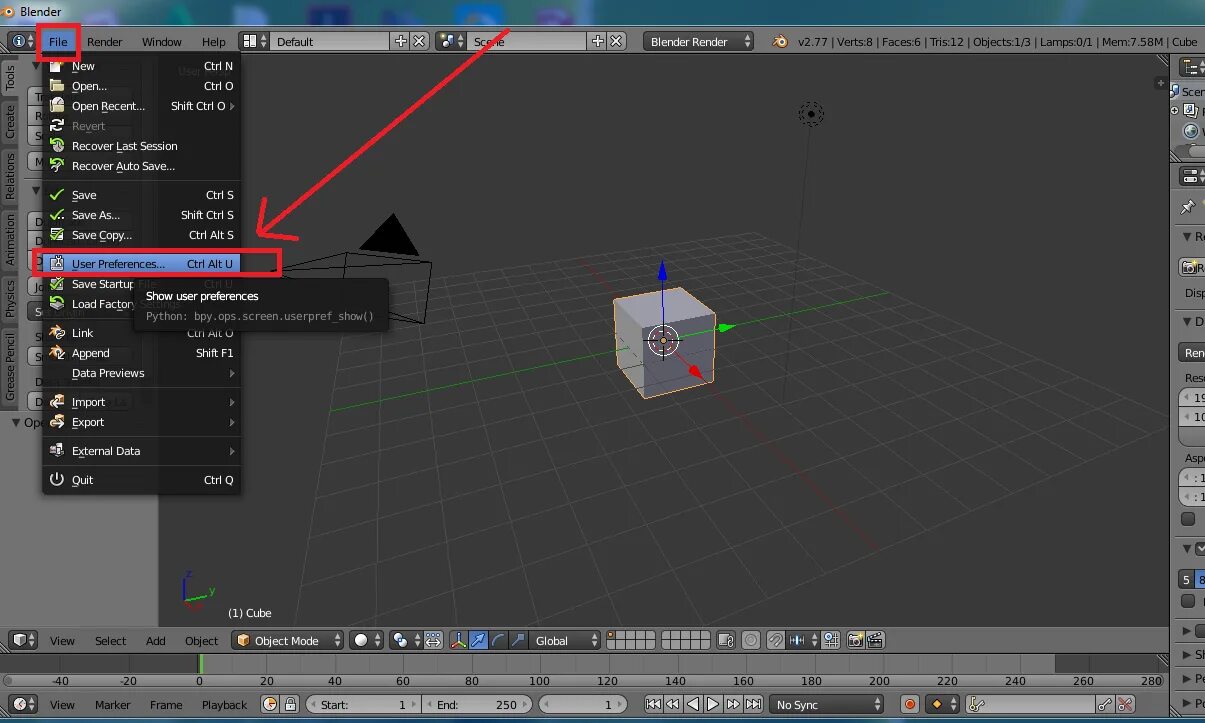Image resolution: width=1205 pixels, height=723 pixels.
Task: Click OpenGL render animation clapper icon
Action: click(x=875, y=640)
